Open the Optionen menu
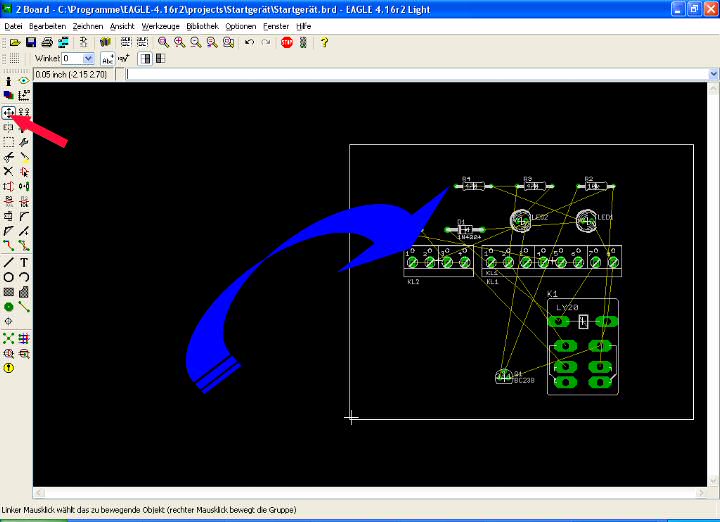Viewport: 720px width, 522px height. click(240, 25)
